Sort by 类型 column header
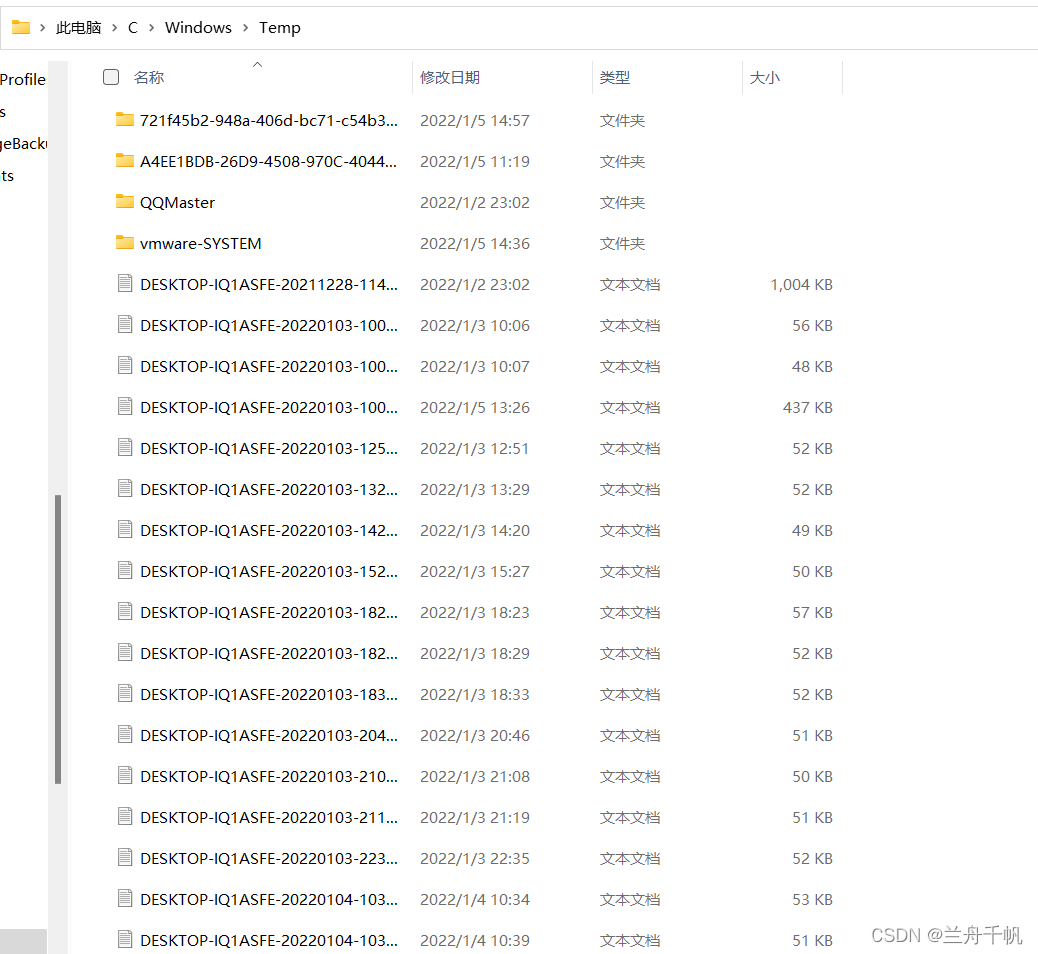 click(614, 77)
